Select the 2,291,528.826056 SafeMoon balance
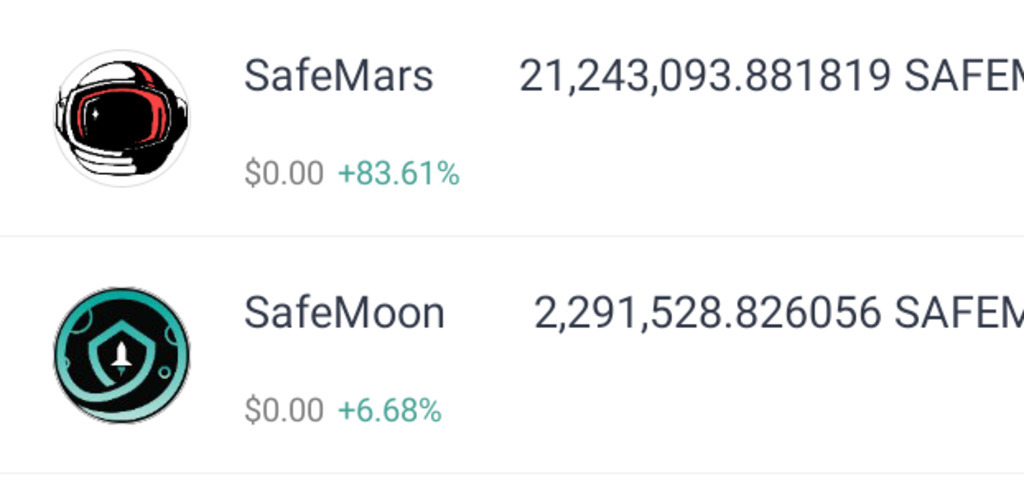Image resolution: width=1024 pixels, height=479 pixels. (x=707, y=313)
